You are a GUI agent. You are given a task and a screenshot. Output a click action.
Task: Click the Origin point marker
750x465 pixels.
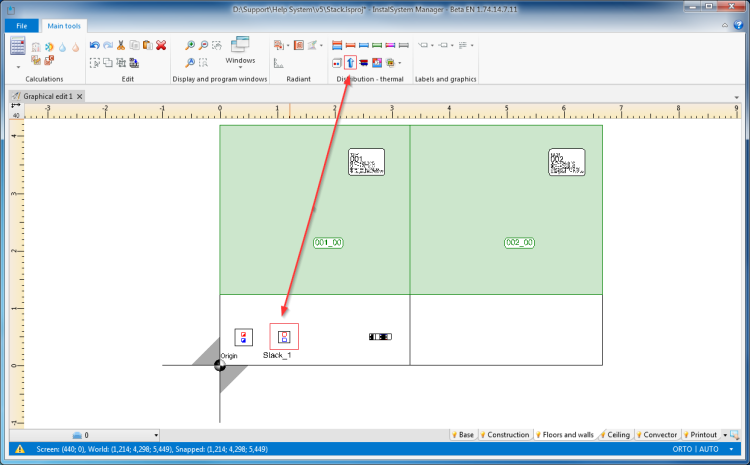pyautogui.click(x=220, y=365)
